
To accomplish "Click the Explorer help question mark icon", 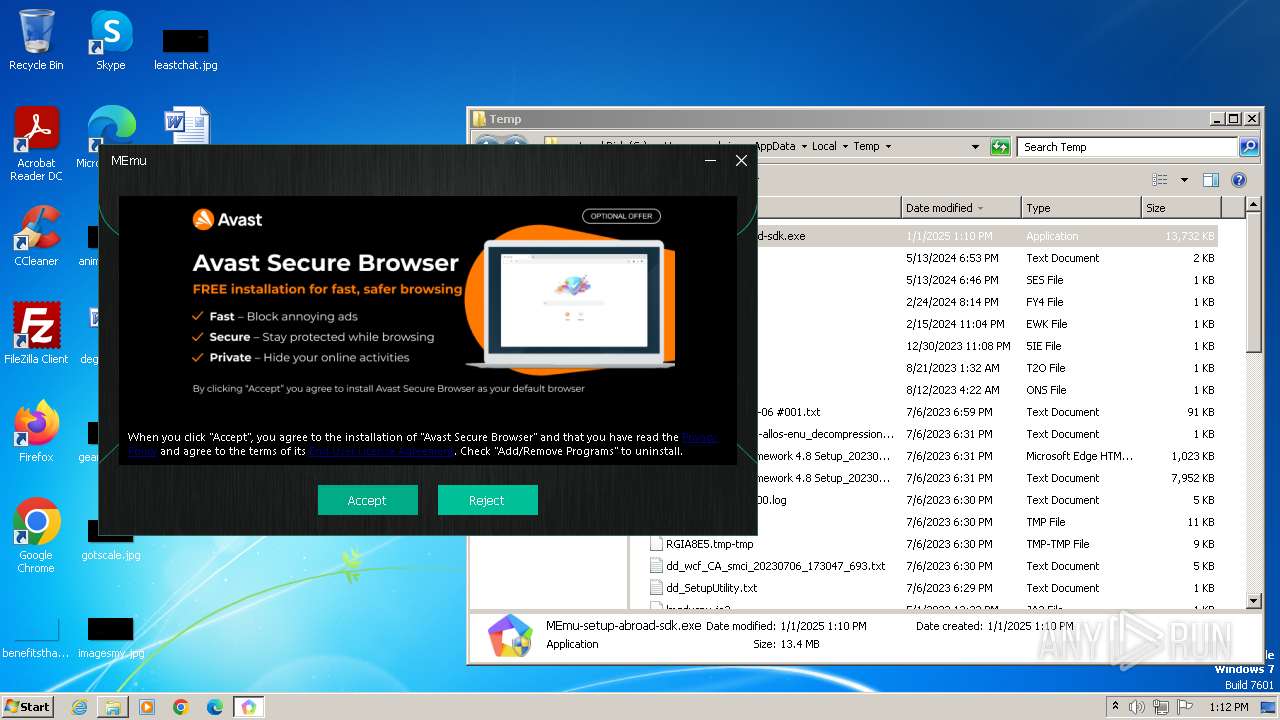I will tap(1239, 180).
